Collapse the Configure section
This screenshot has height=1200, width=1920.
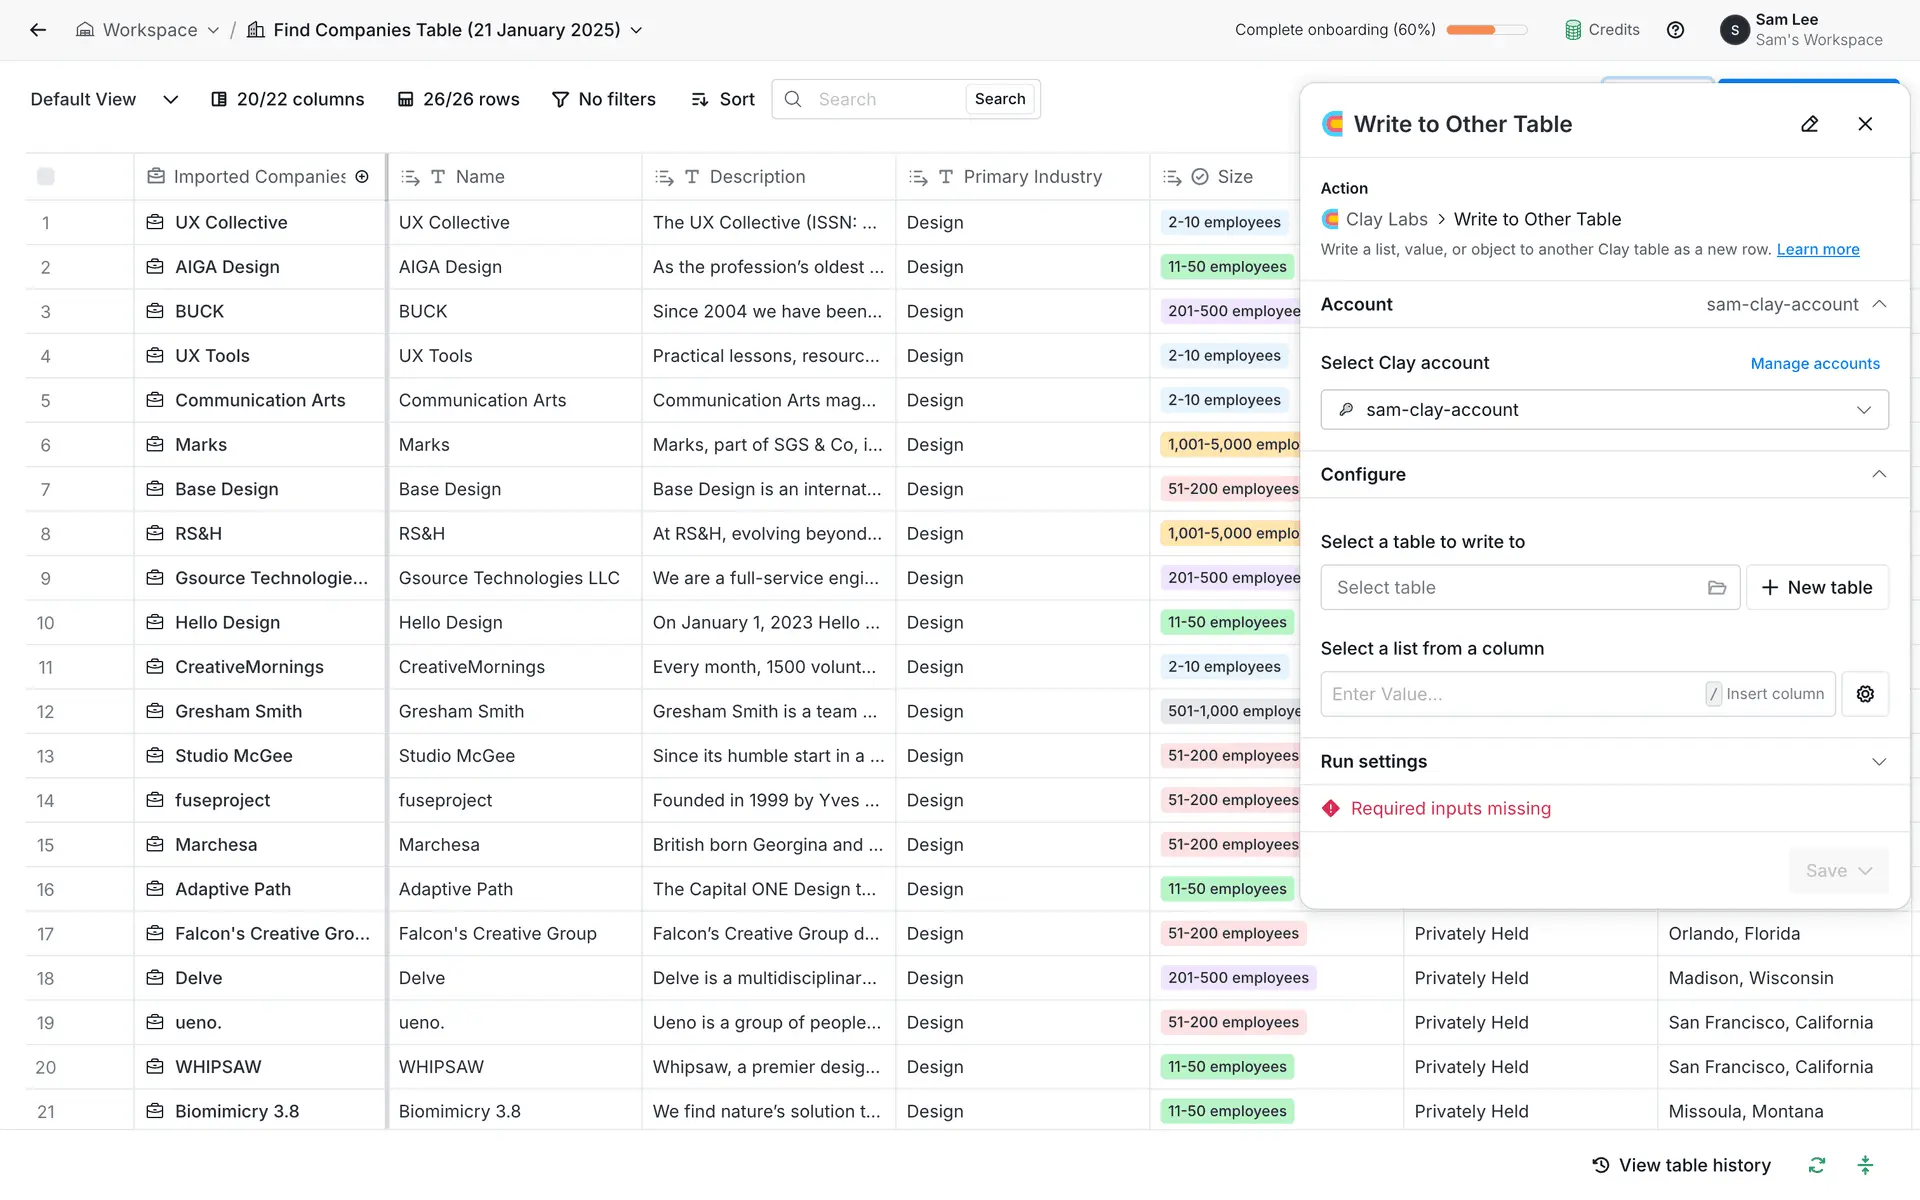(1878, 474)
